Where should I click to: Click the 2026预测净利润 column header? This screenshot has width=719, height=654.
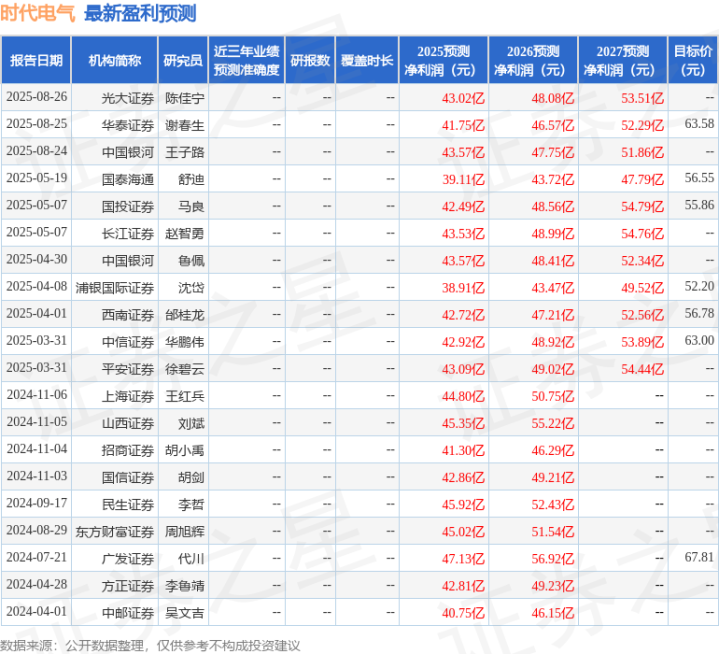[534, 61]
